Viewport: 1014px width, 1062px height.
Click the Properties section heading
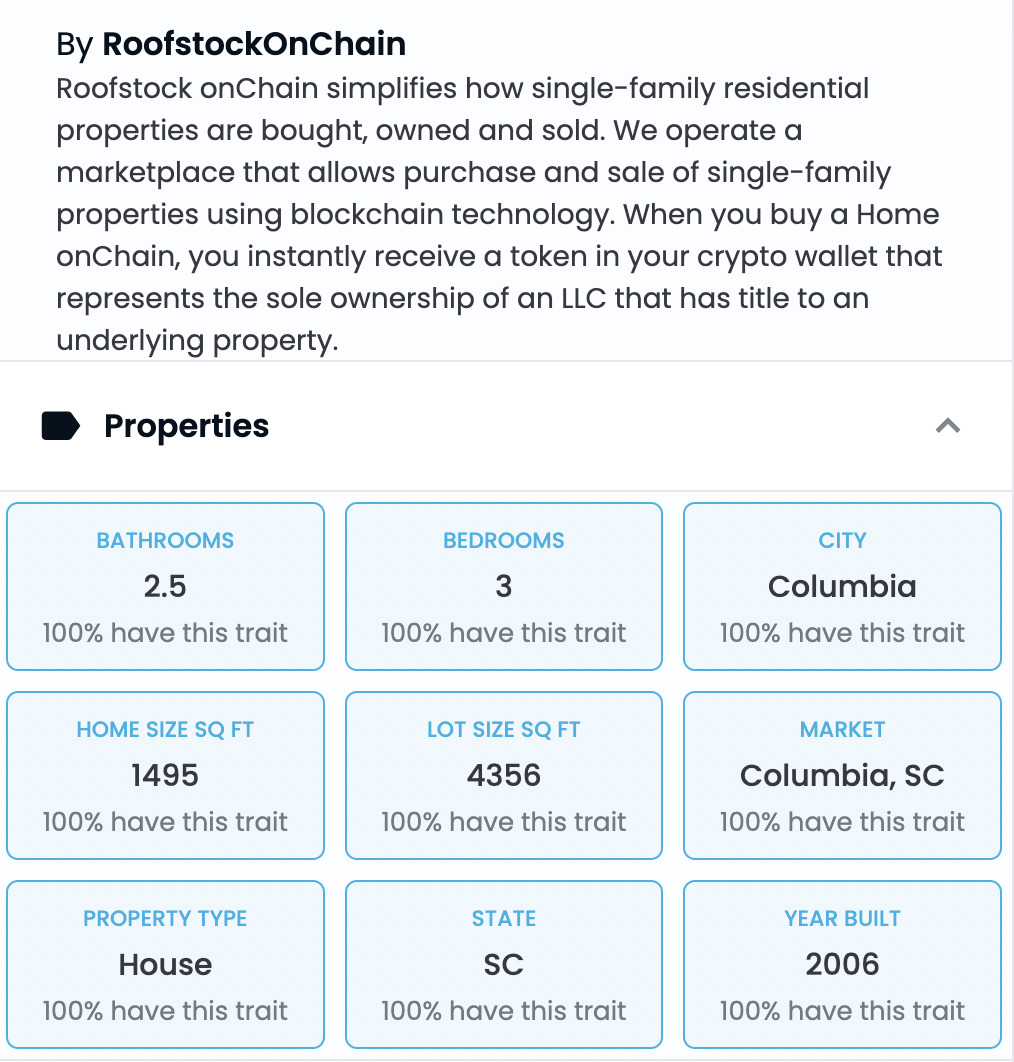tap(186, 426)
